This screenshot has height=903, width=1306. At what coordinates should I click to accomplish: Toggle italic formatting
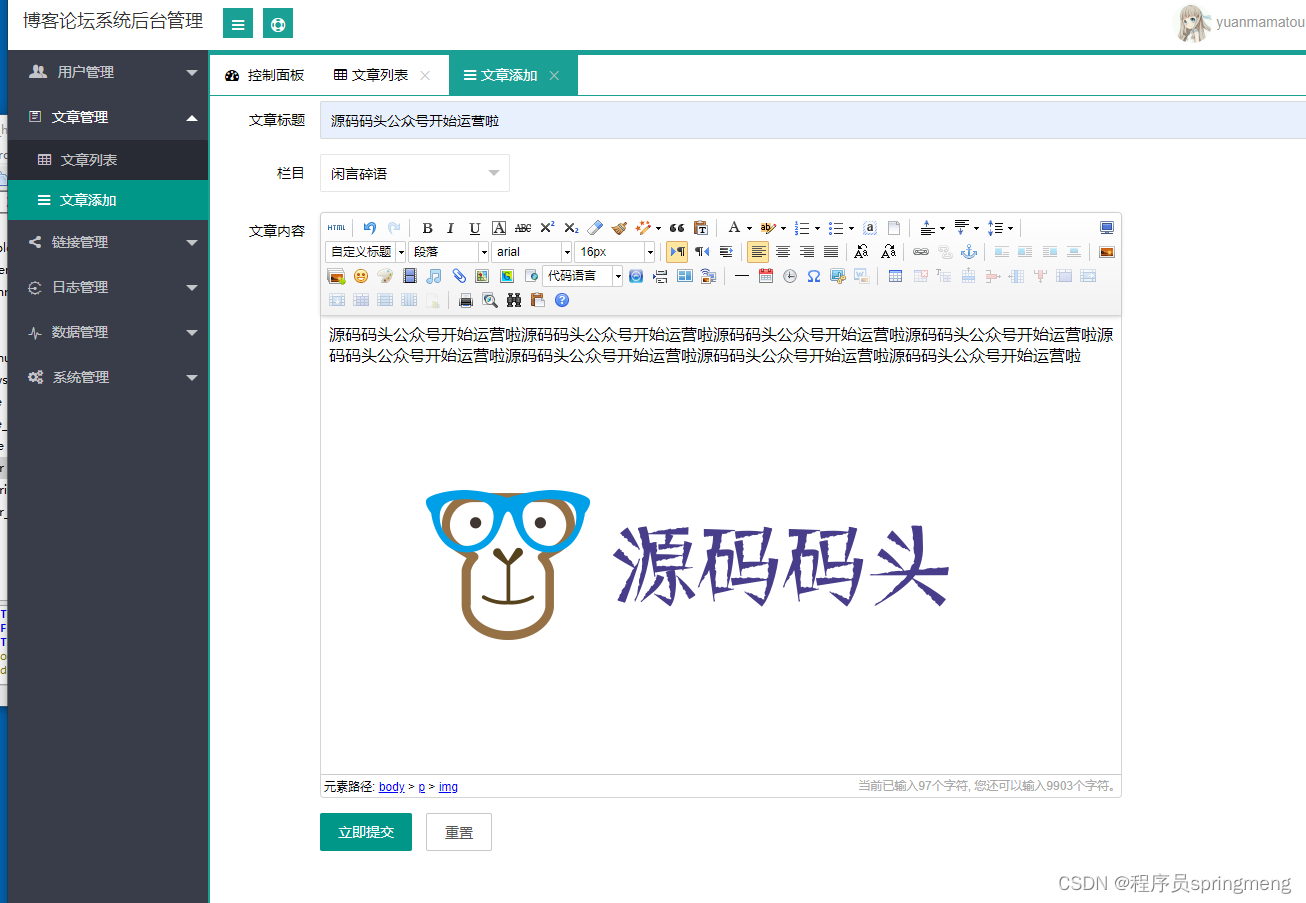point(451,227)
